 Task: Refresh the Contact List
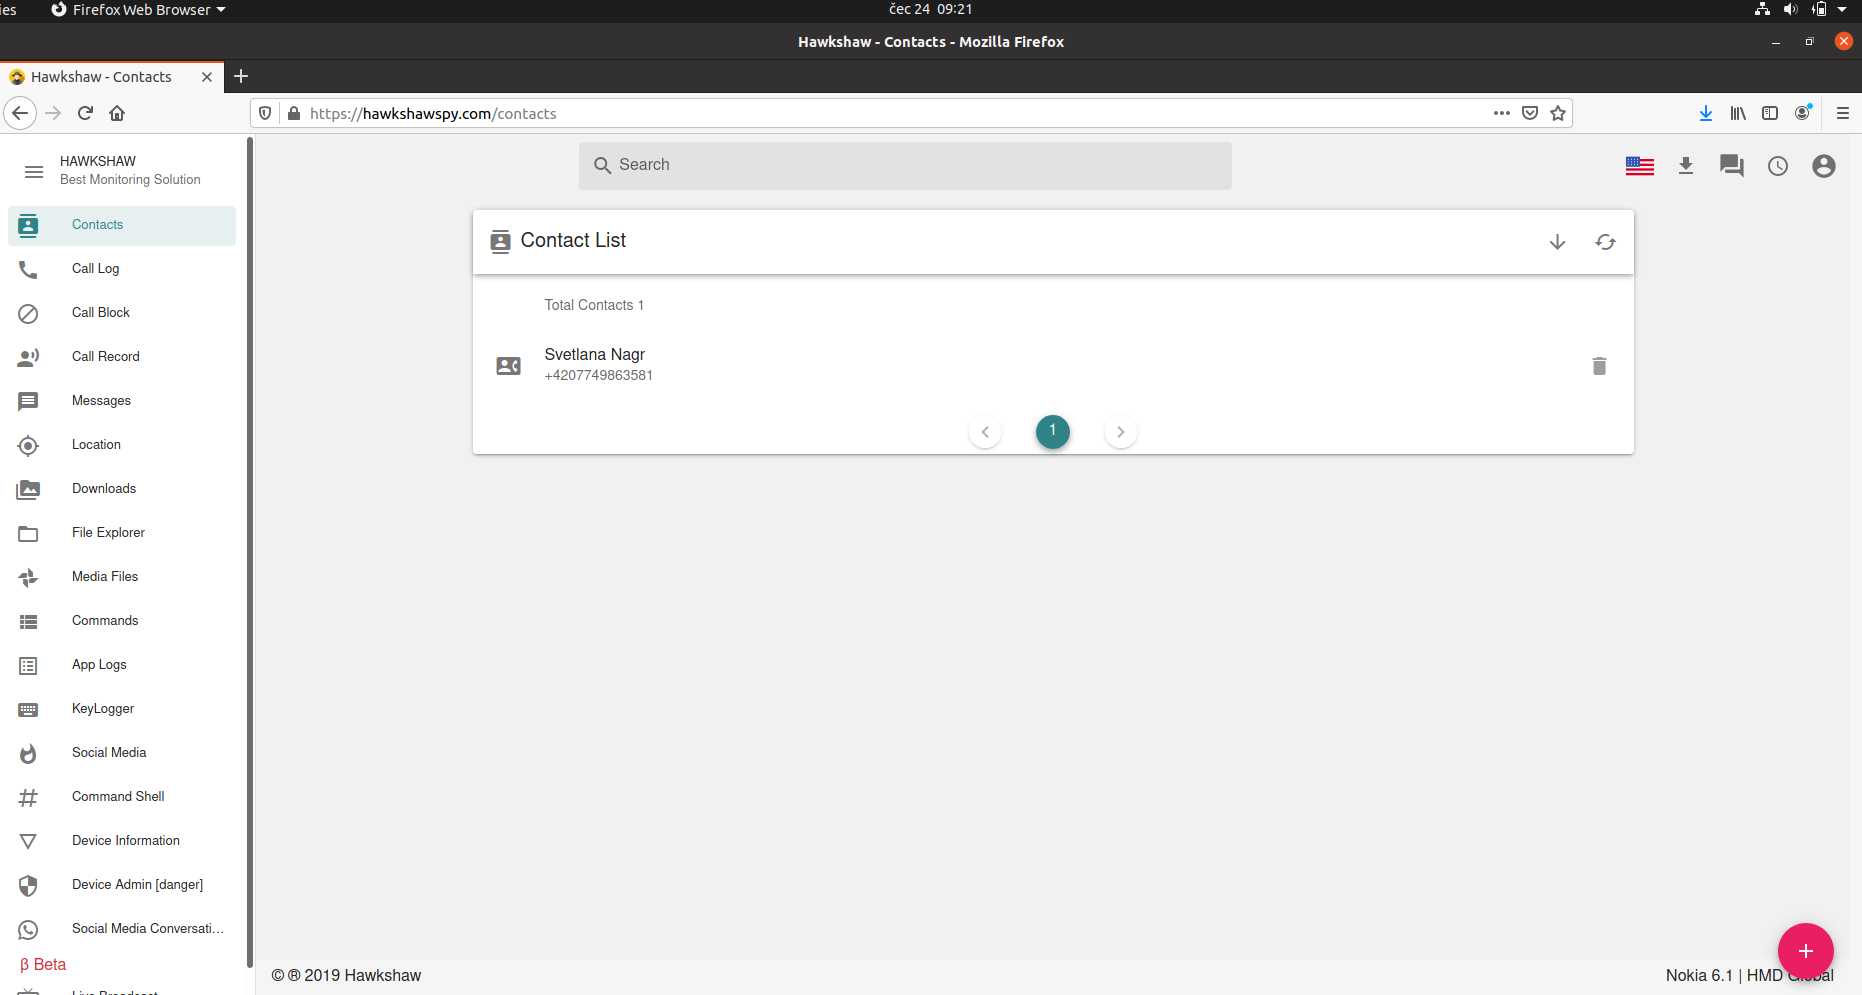(x=1605, y=242)
